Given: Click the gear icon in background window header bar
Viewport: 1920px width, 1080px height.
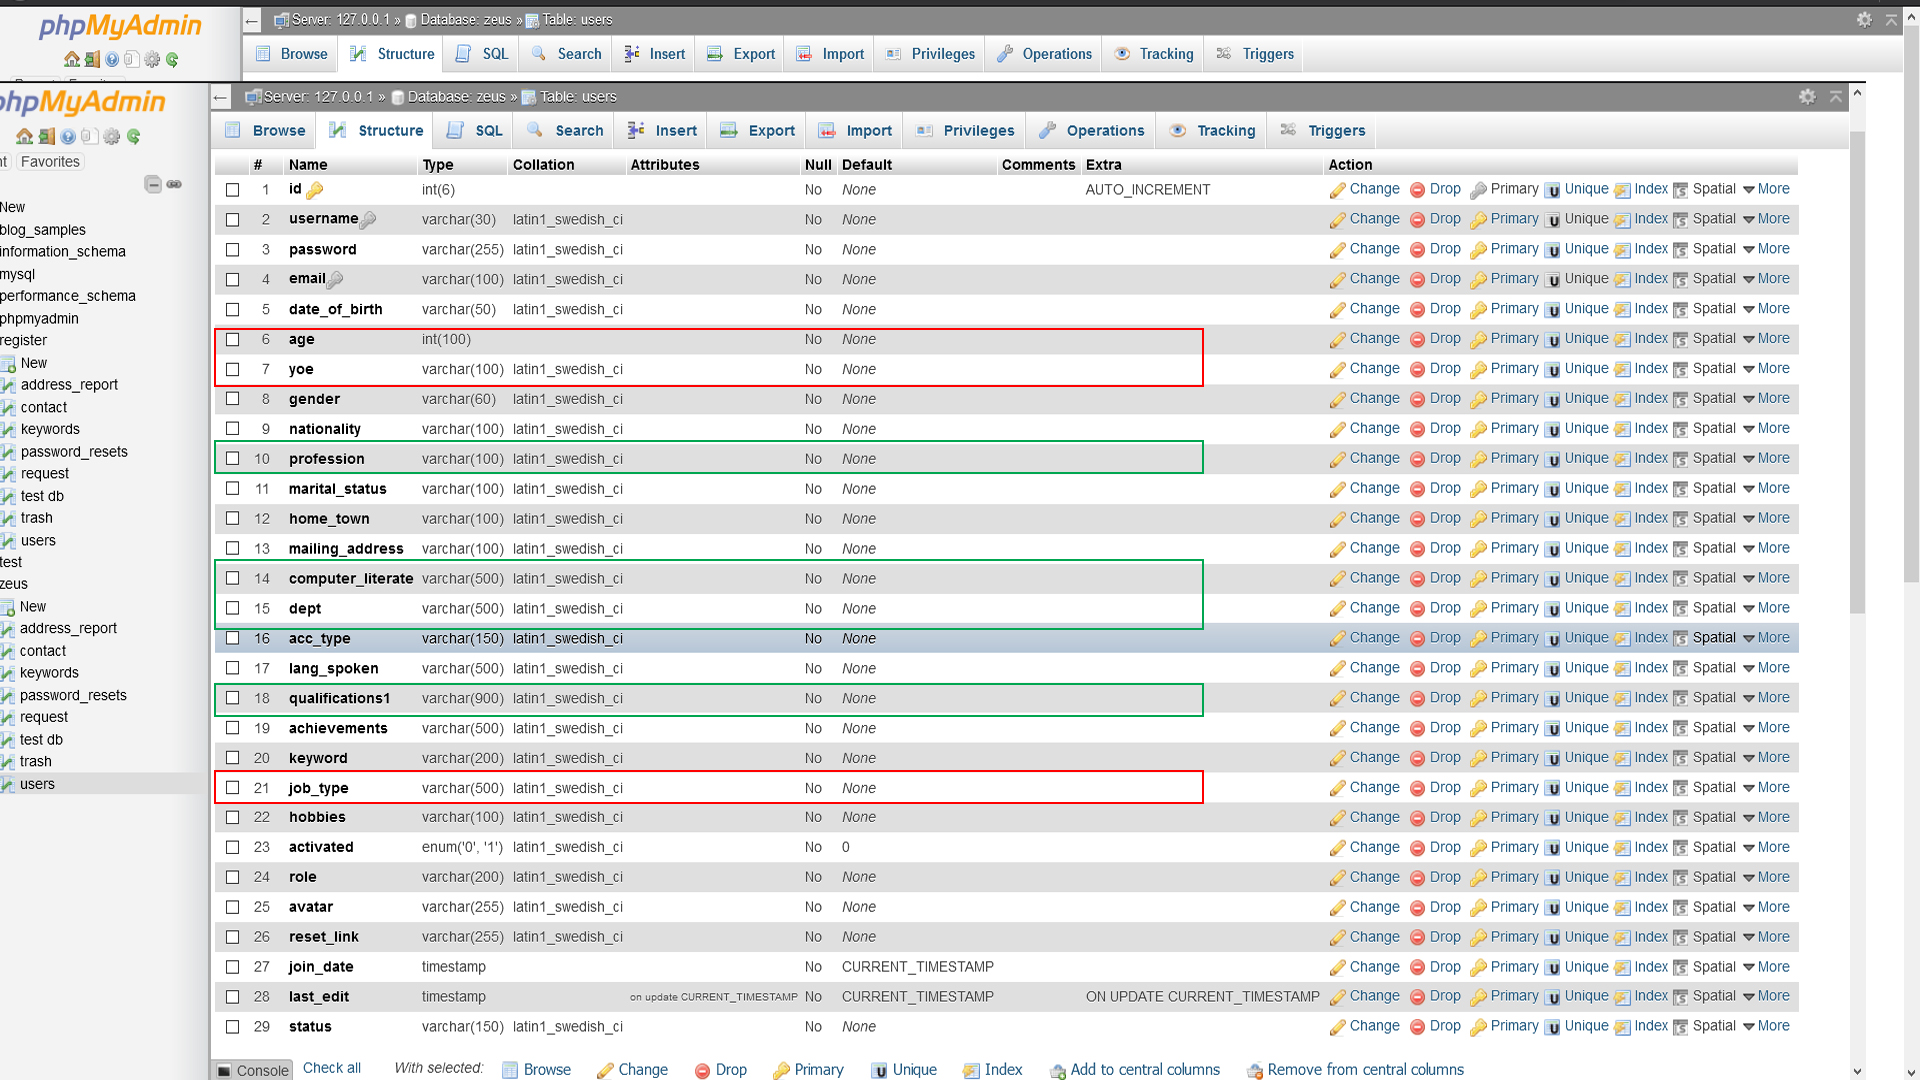Looking at the screenshot, I should pyautogui.click(x=1864, y=20).
